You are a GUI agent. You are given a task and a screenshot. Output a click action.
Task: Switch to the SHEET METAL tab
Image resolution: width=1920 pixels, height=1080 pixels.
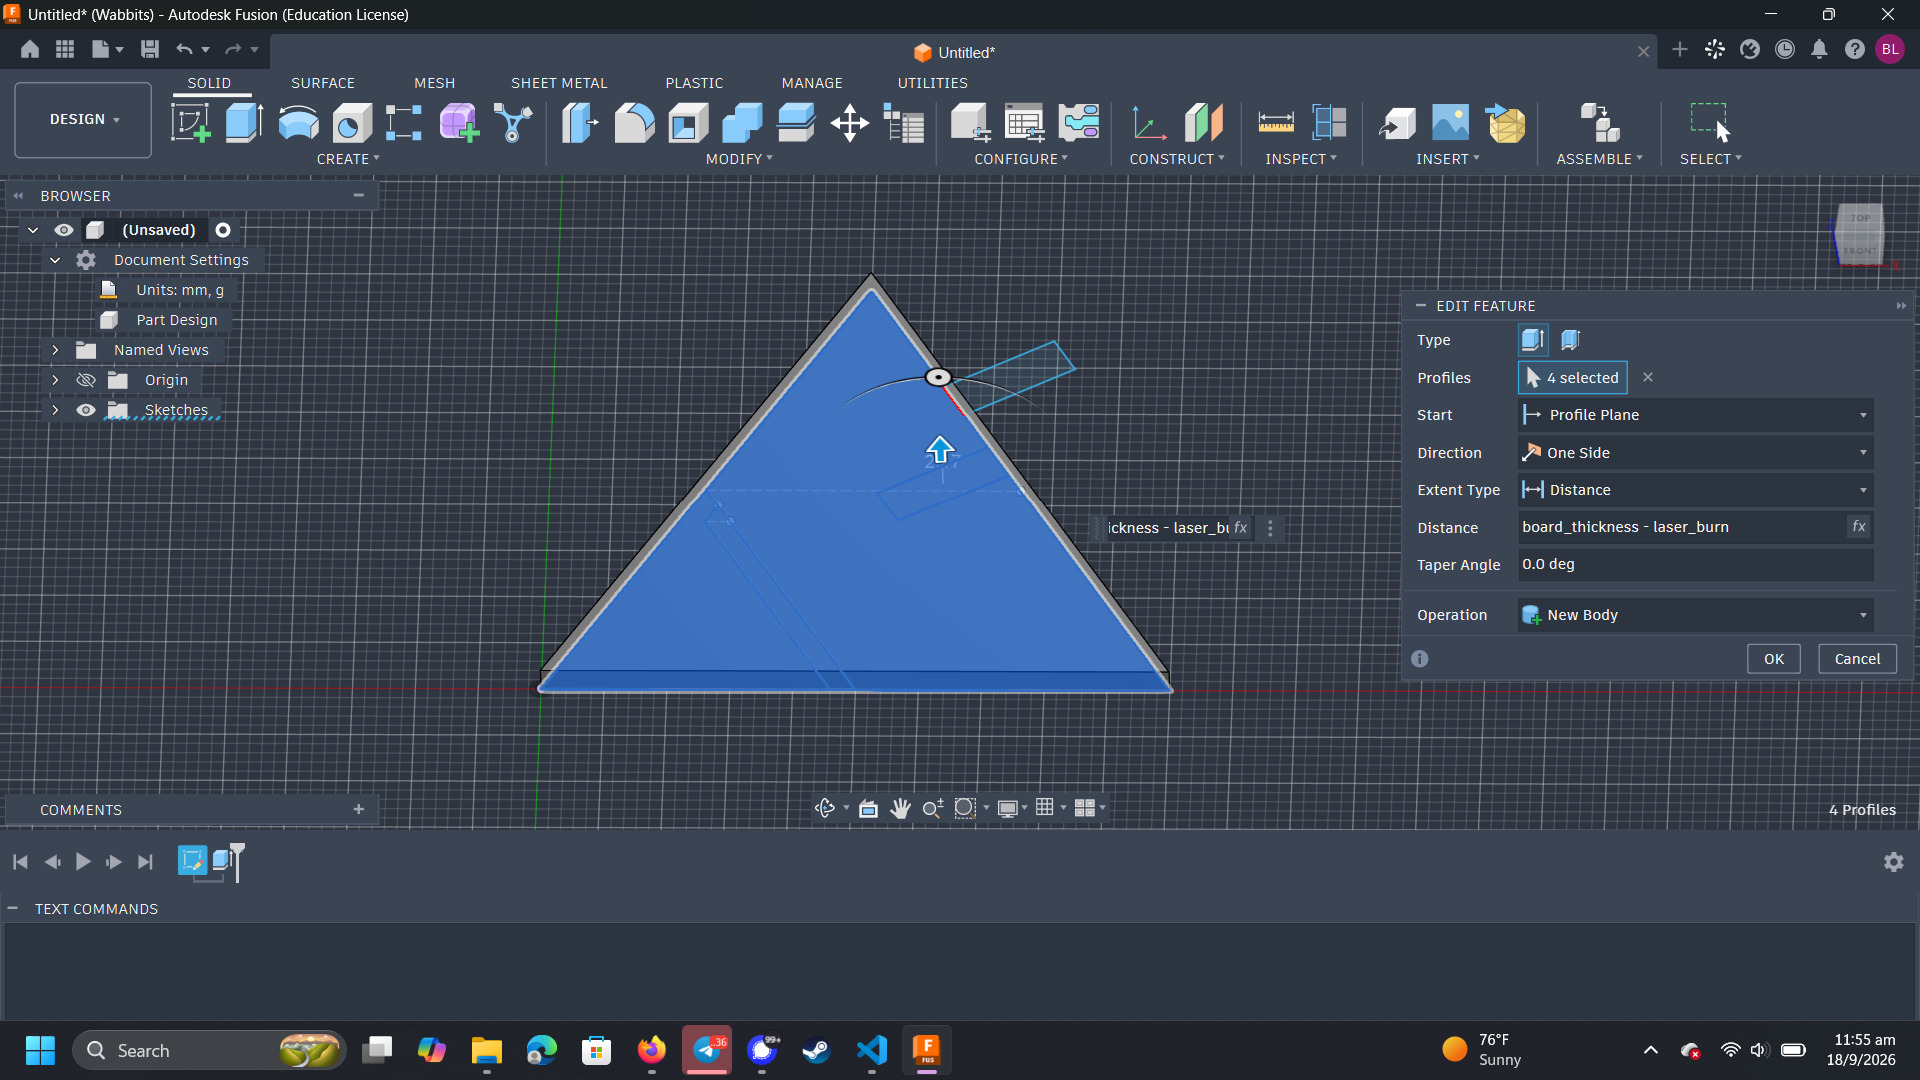559,83
